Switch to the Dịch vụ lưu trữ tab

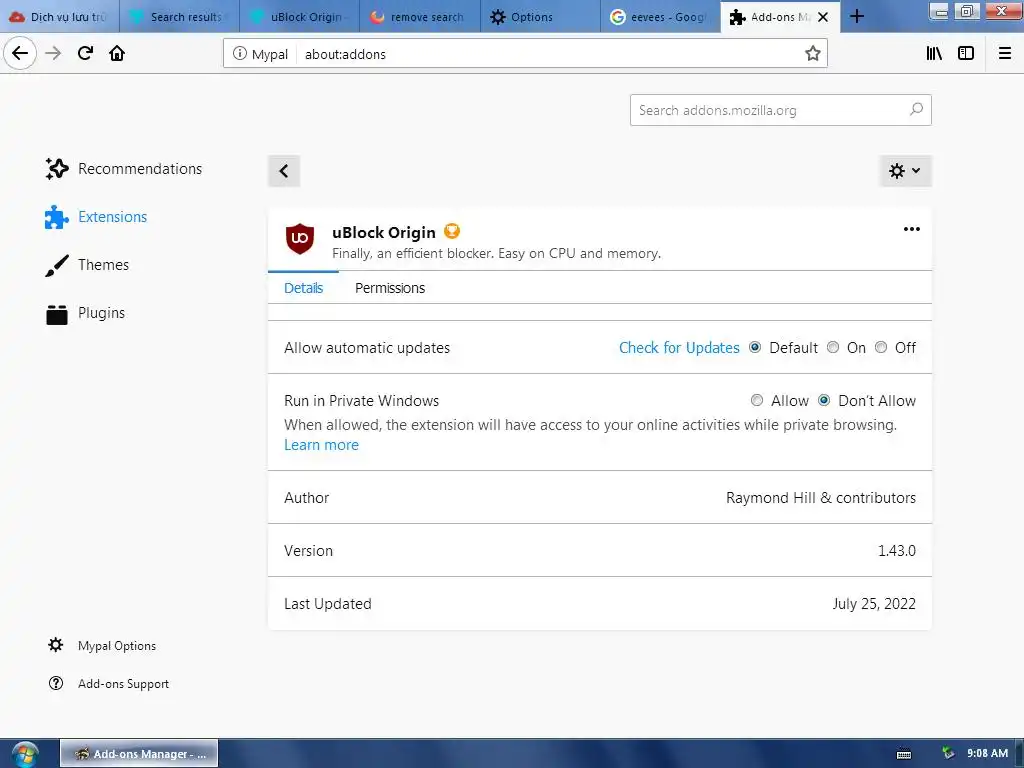coord(59,16)
